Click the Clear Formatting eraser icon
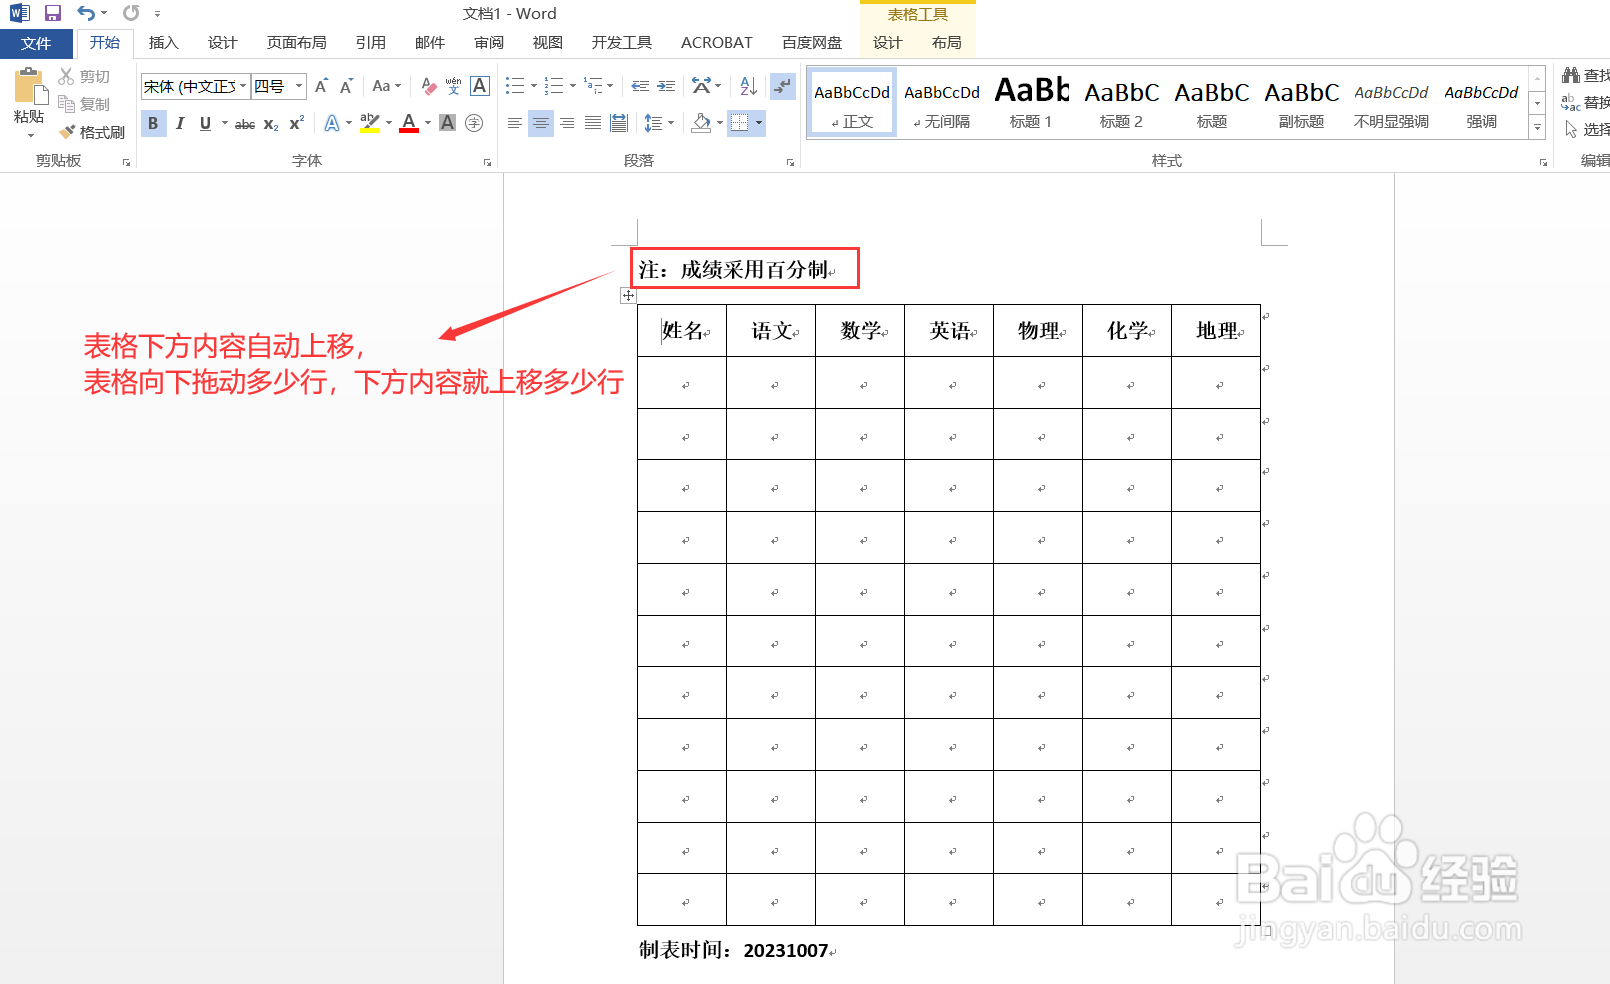 (429, 86)
